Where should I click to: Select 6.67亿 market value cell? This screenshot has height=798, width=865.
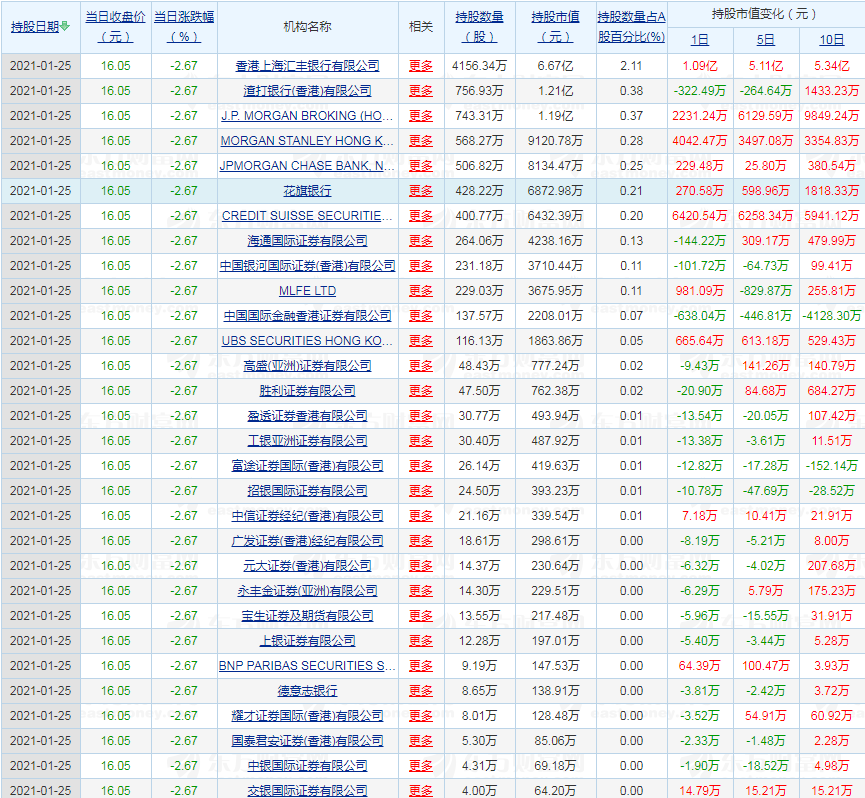556,66
